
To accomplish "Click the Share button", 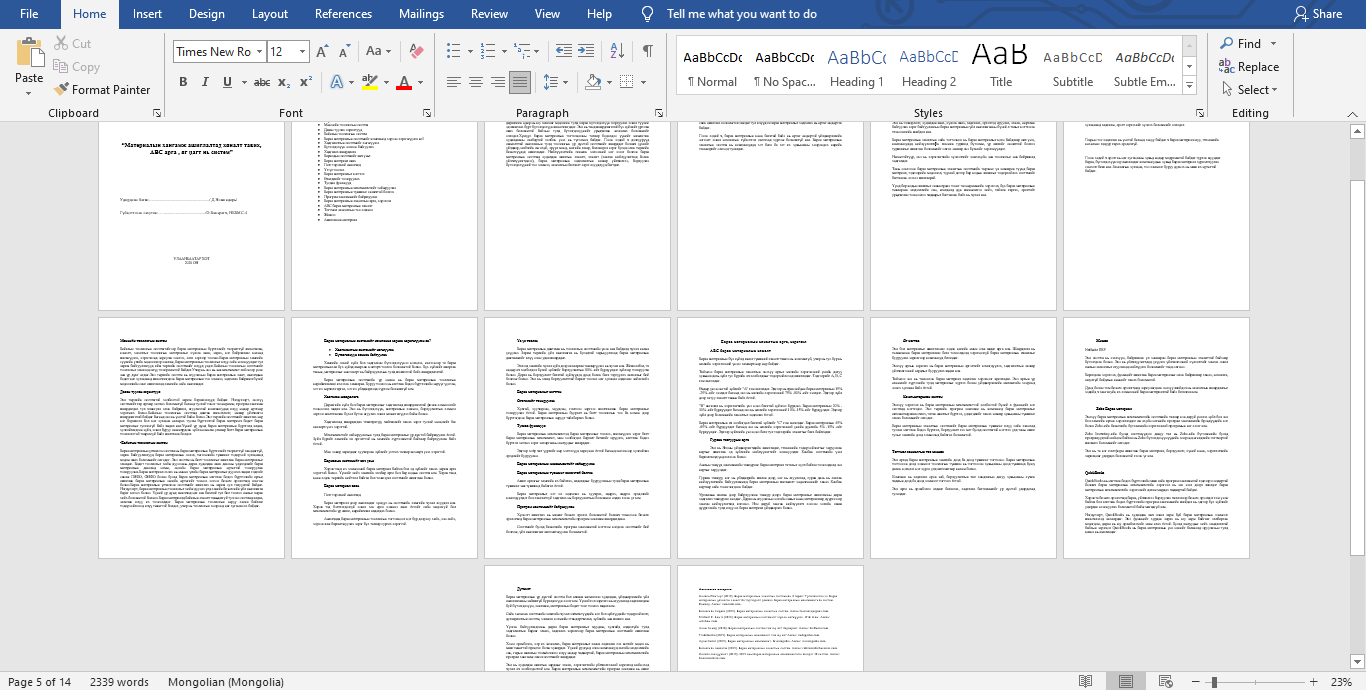I will click(1317, 14).
